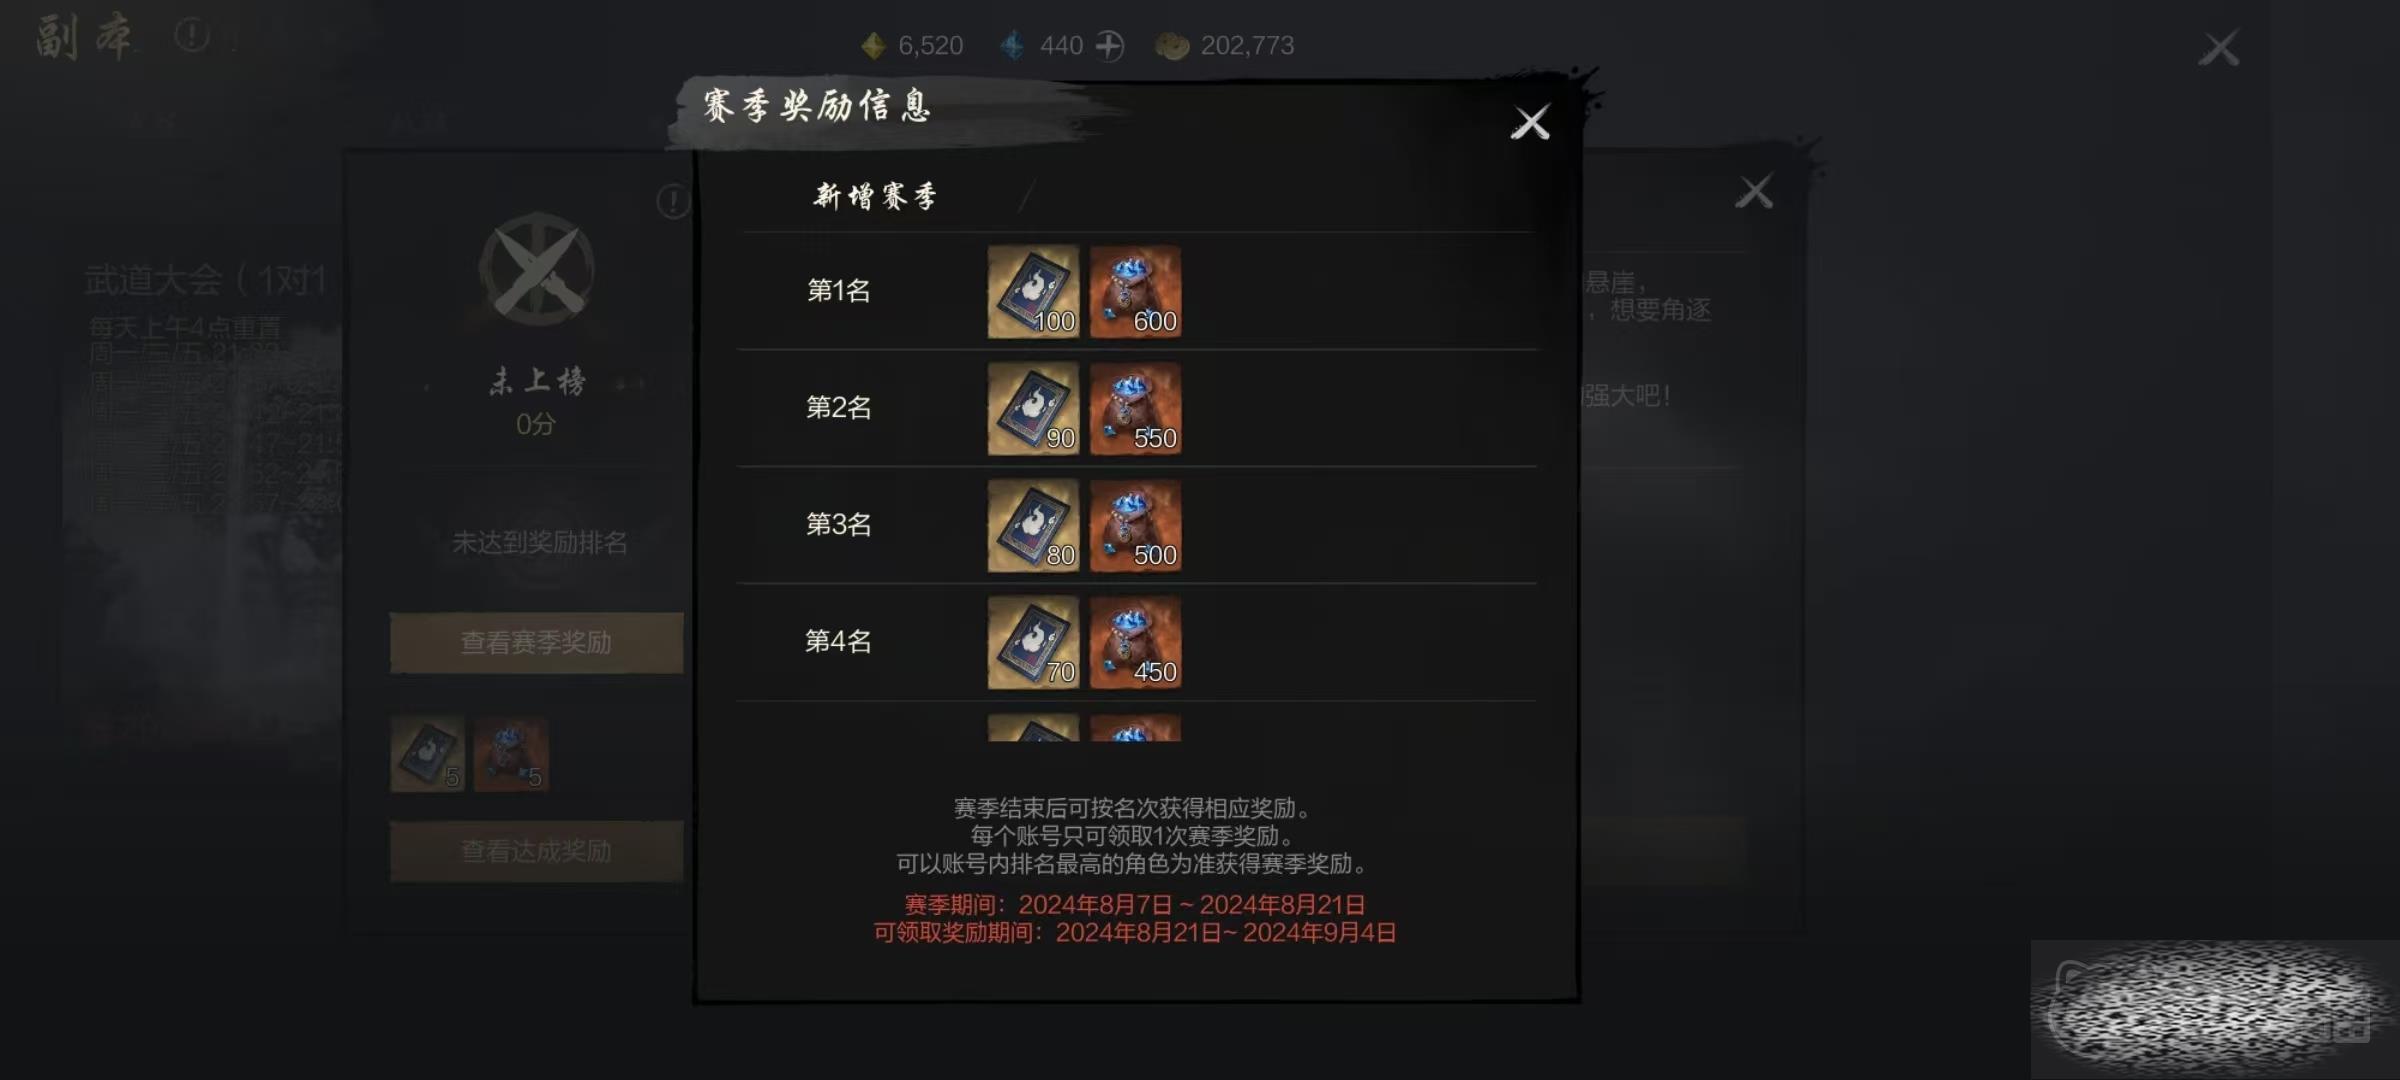Select the 2nd place card reward icon (90)
Screen dimensions: 2400x1080
point(1033,408)
